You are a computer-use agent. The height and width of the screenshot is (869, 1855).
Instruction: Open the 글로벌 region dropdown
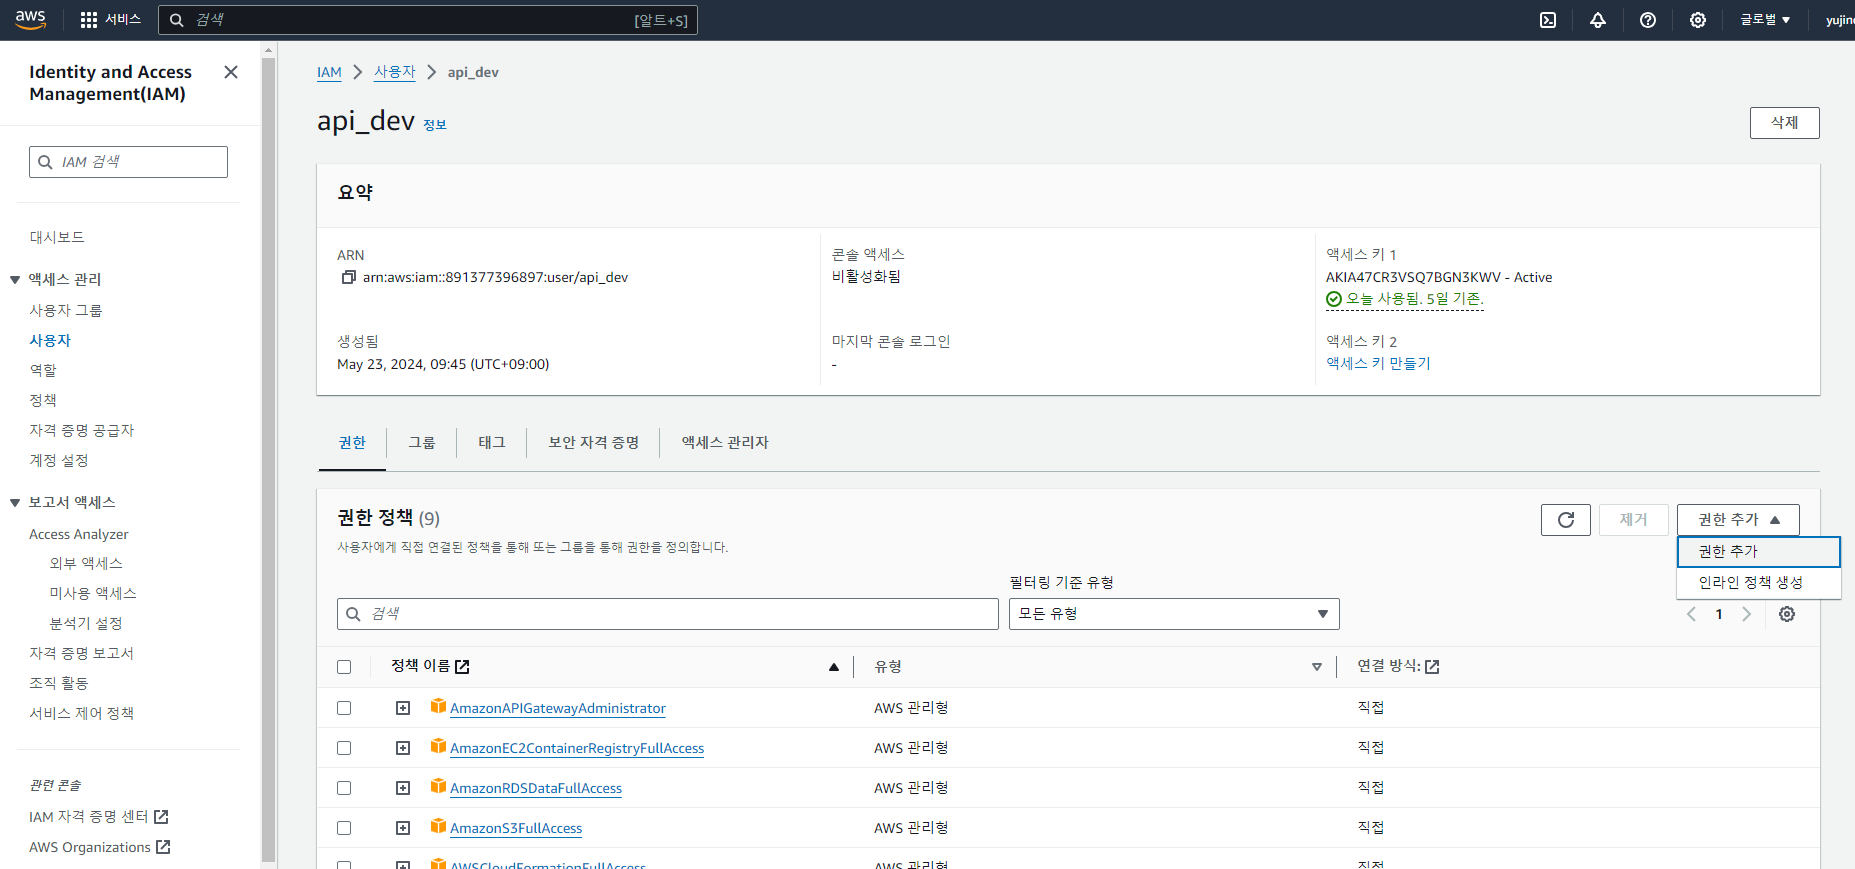click(x=1765, y=20)
